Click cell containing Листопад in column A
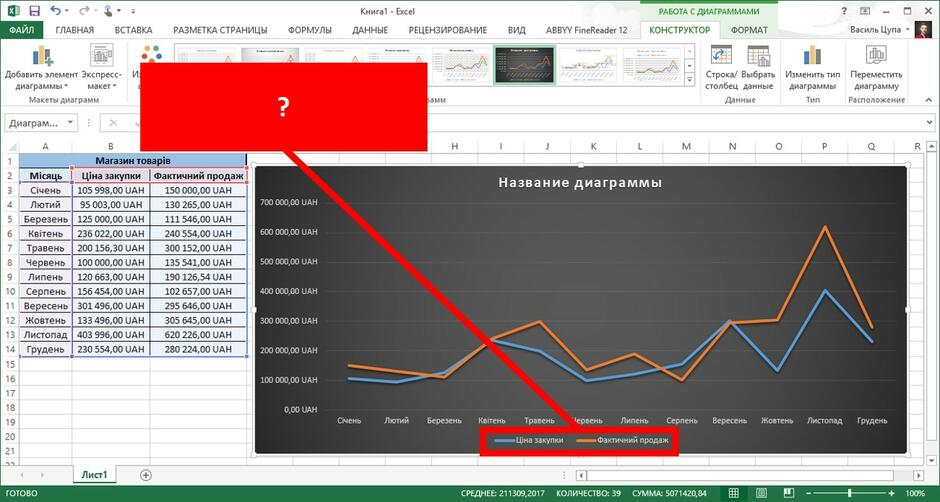 (x=46, y=335)
